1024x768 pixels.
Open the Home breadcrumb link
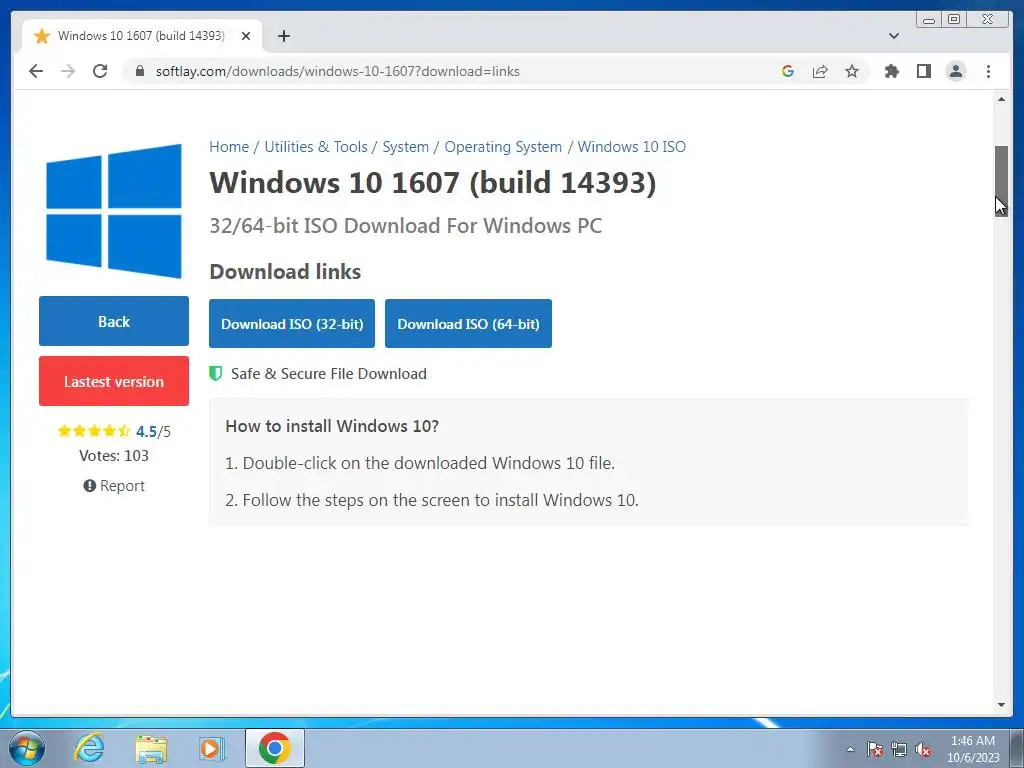click(229, 147)
